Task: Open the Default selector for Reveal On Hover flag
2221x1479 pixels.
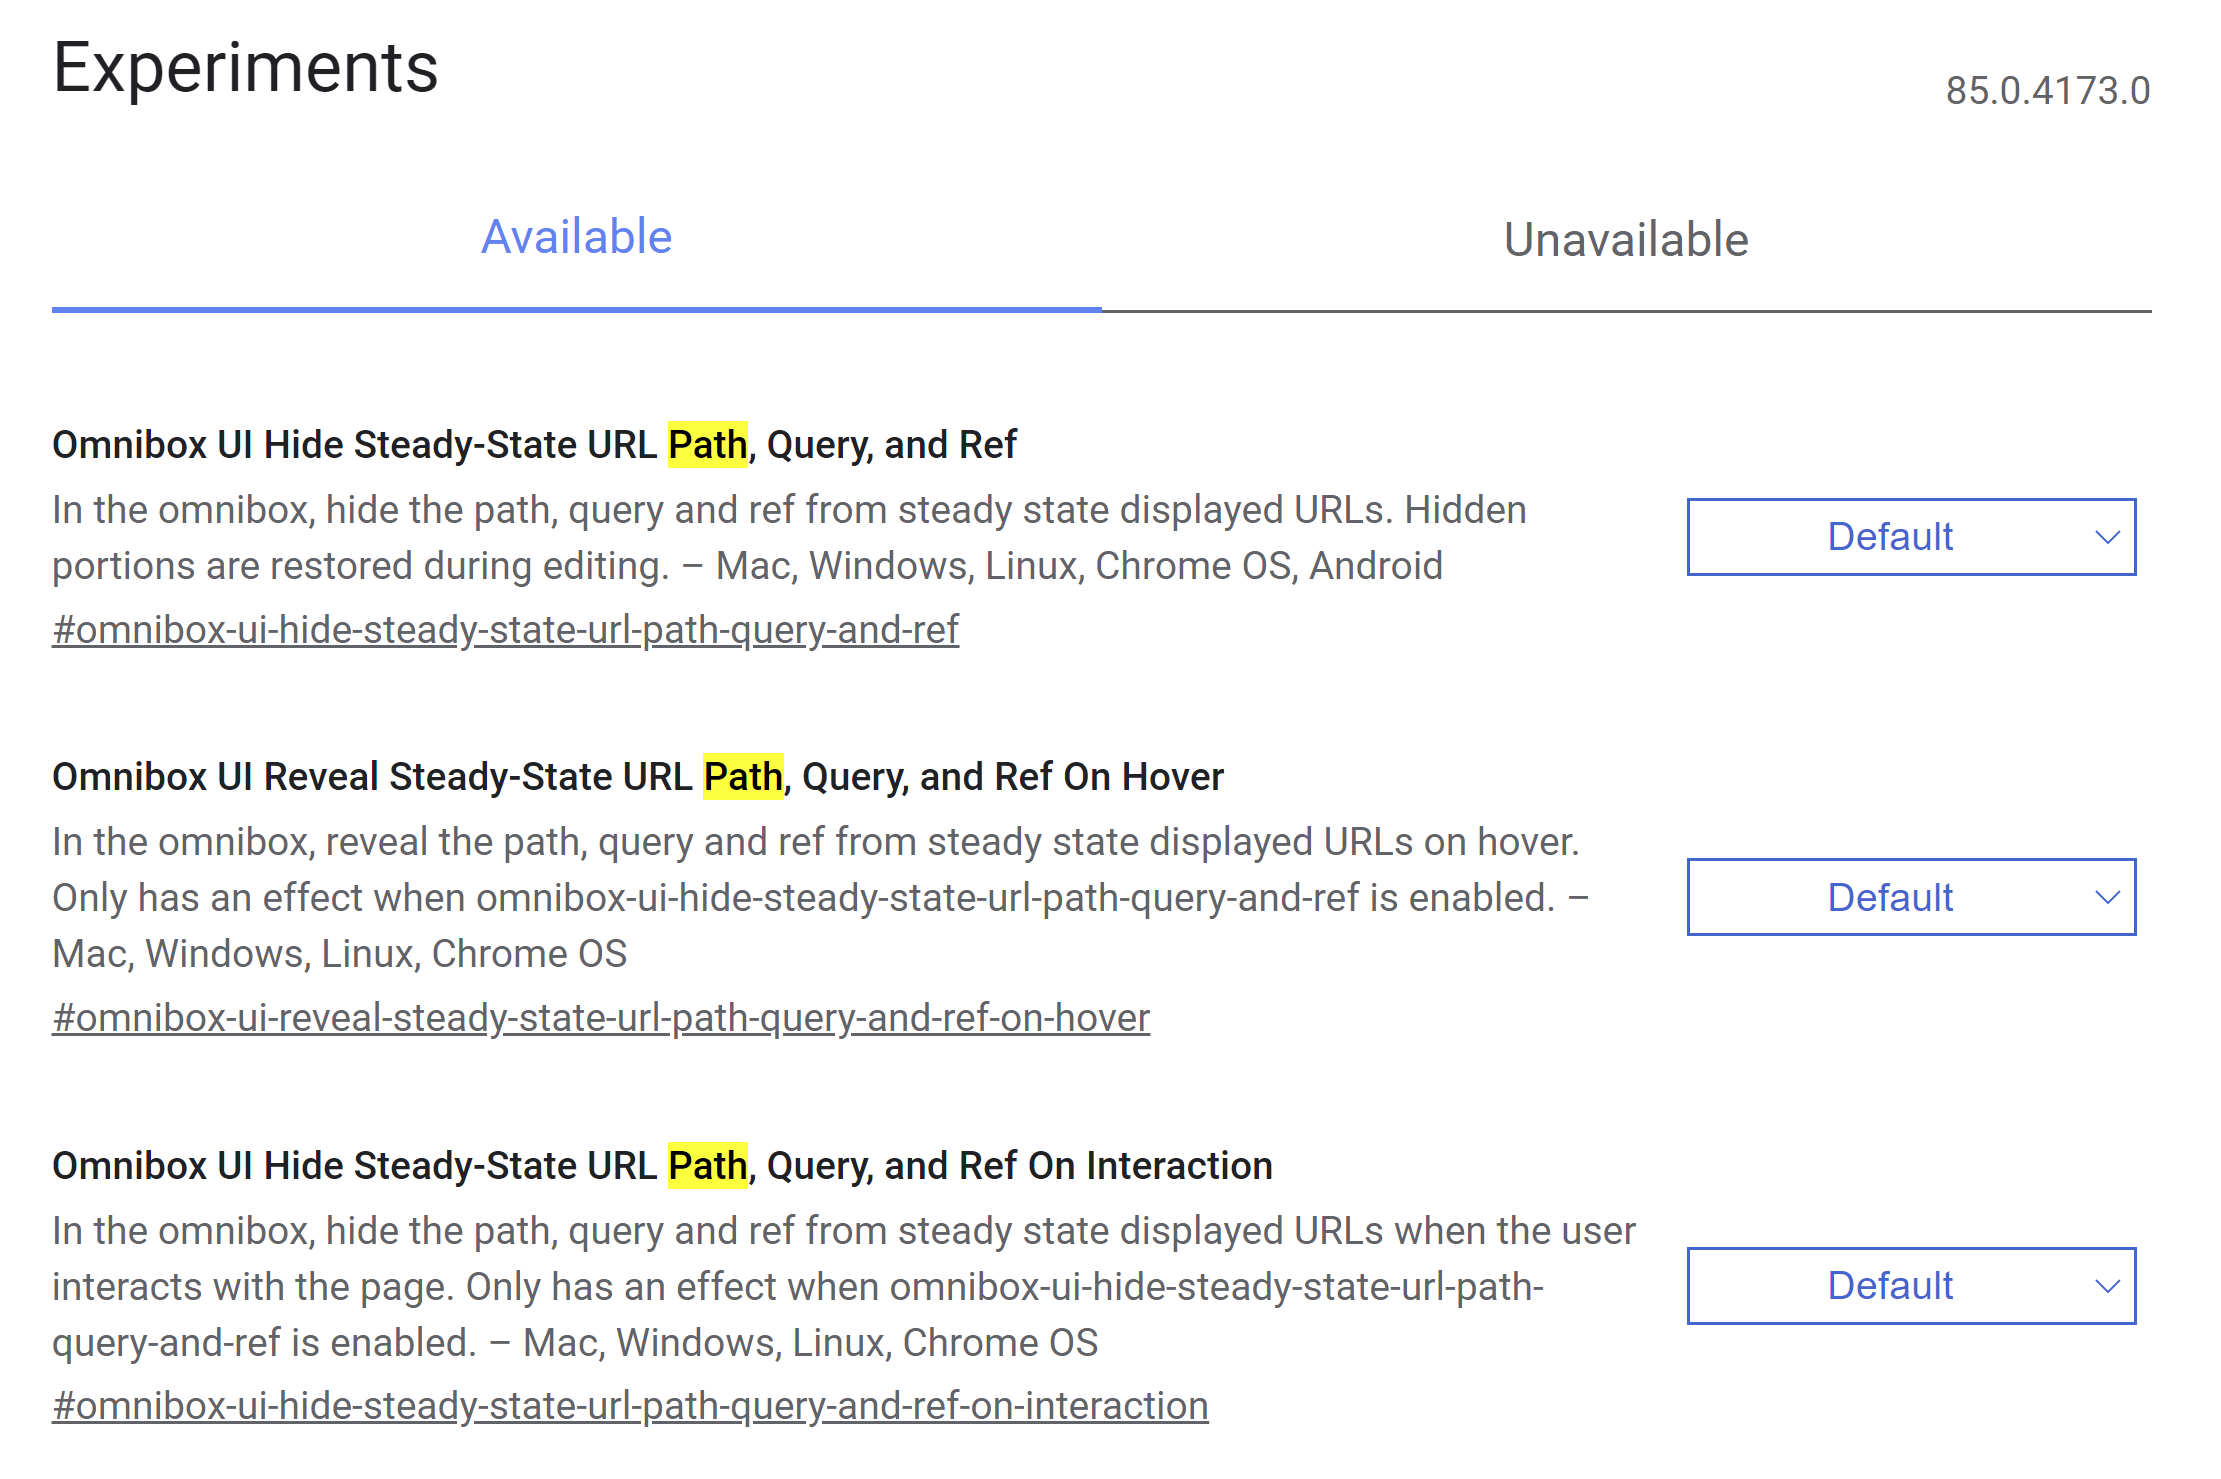Action: [x=1911, y=897]
